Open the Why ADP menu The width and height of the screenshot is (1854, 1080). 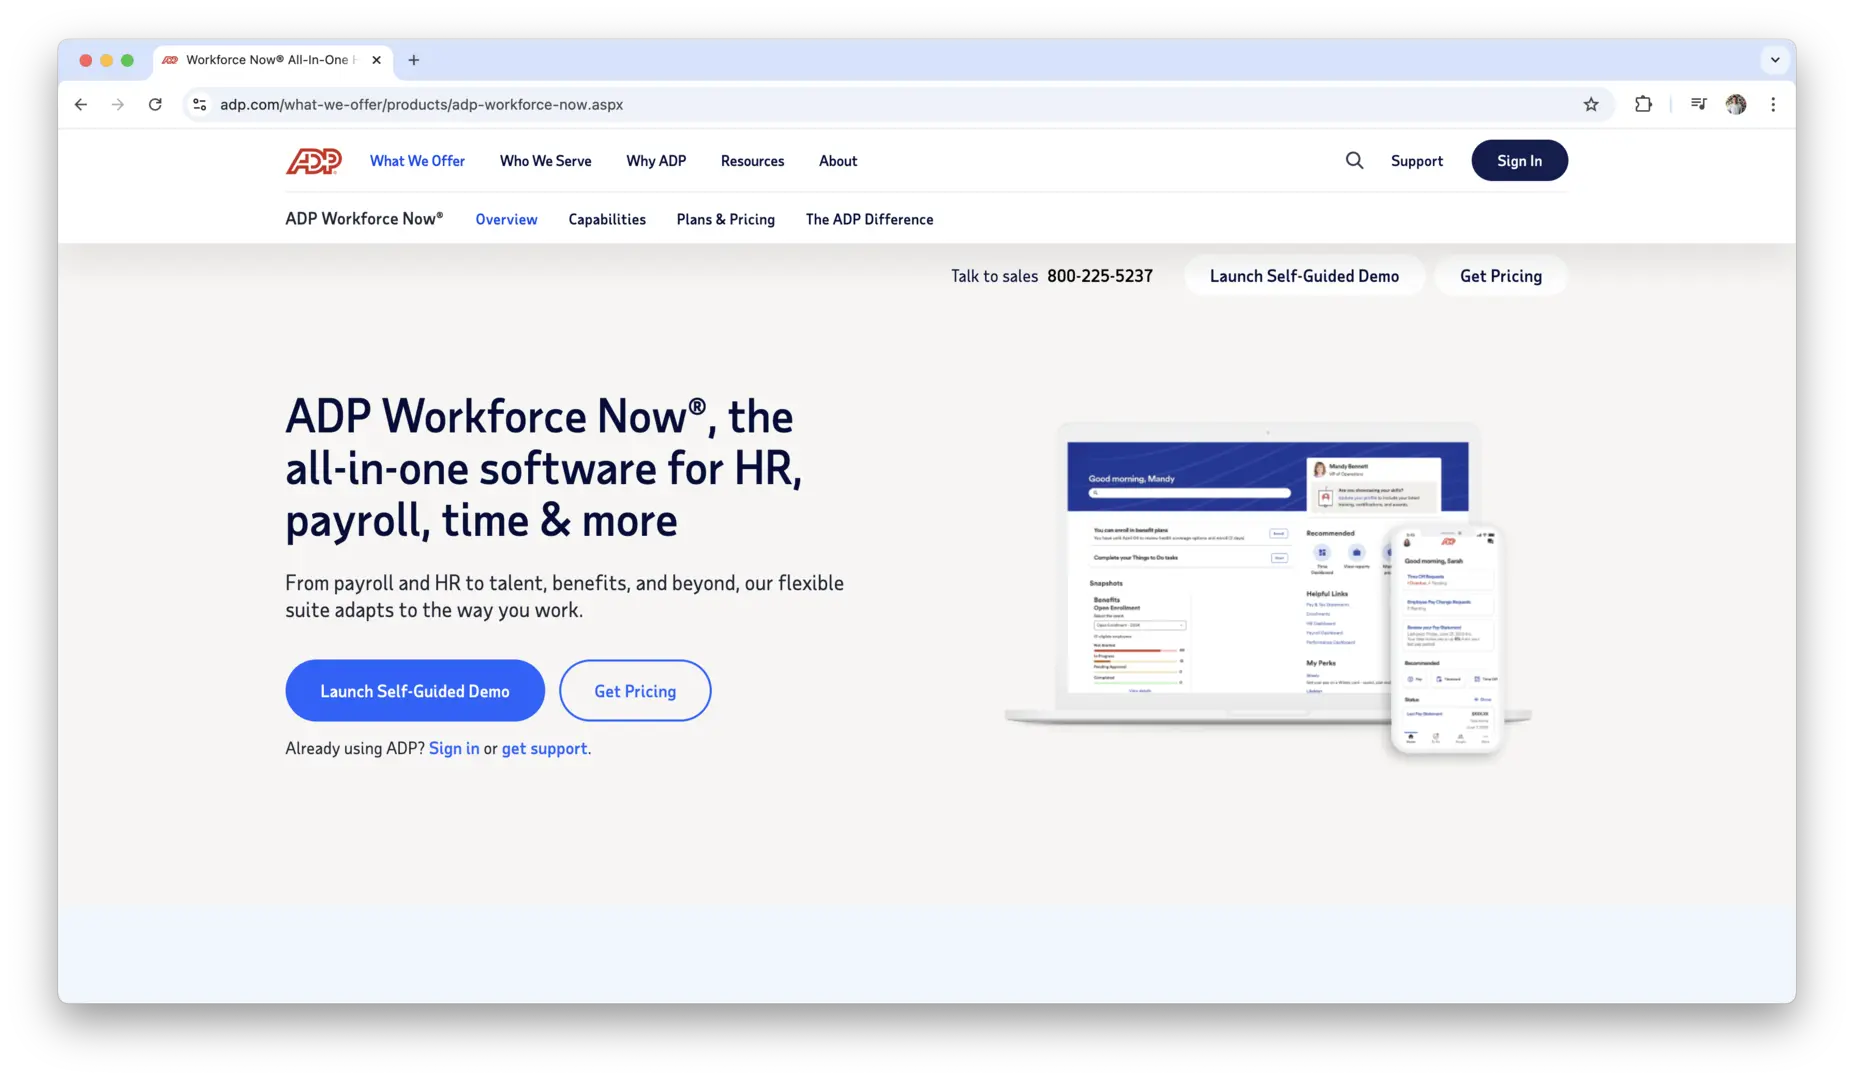(x=656, y=161)
